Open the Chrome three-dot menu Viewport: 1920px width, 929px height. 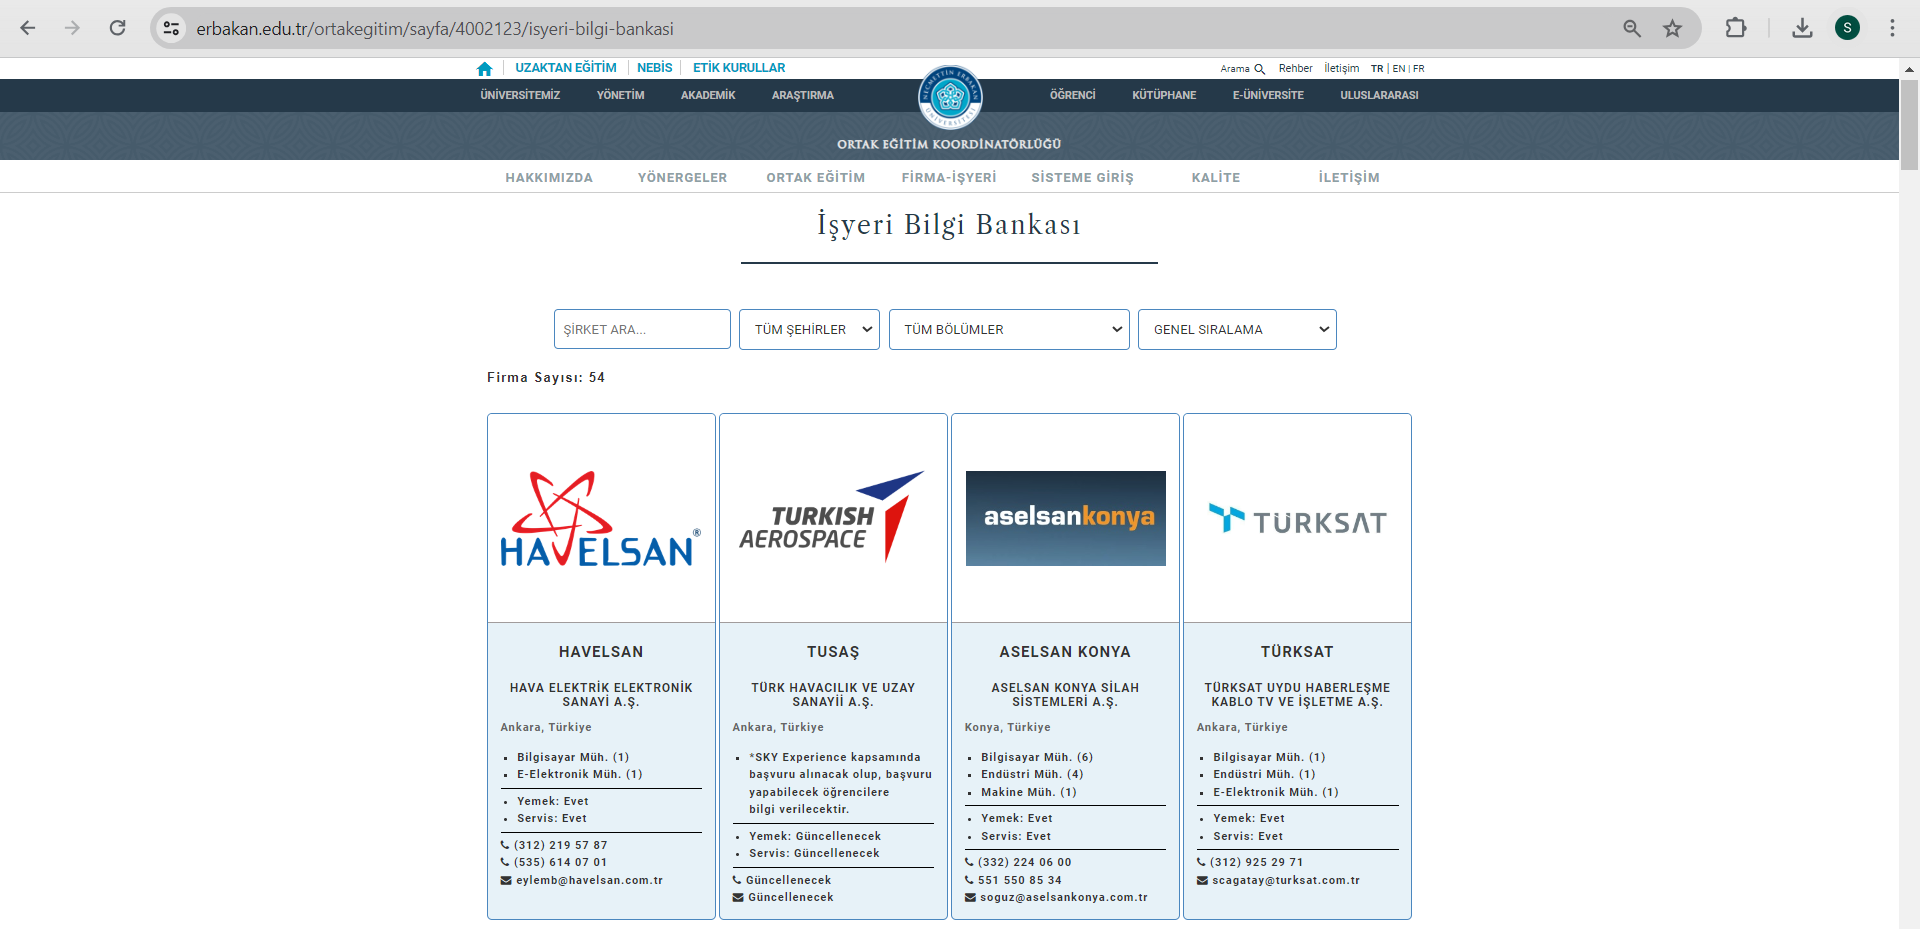(x=1892, y=28)
